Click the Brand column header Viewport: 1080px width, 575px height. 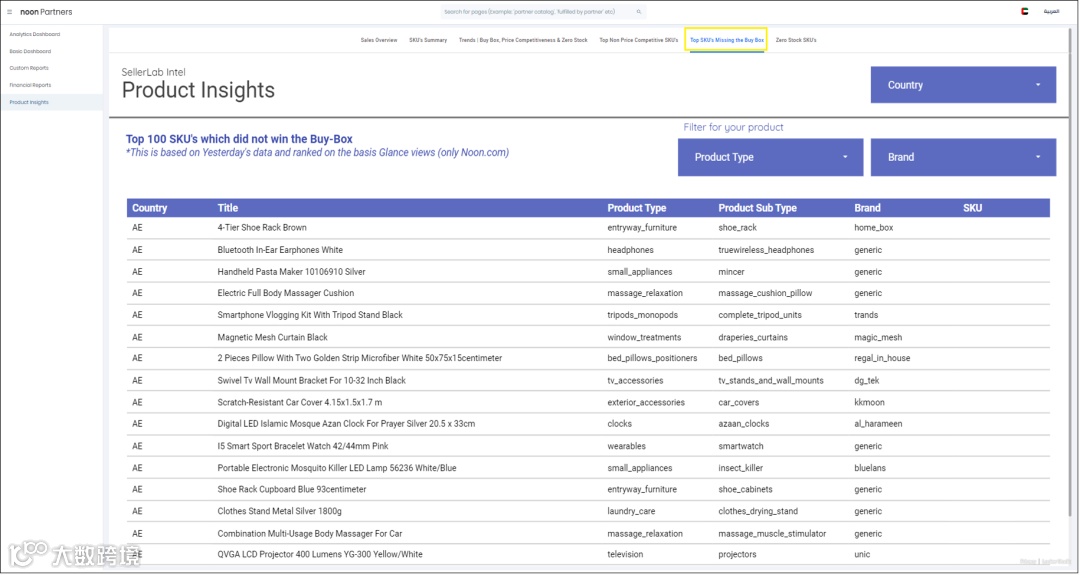(867, 208)
